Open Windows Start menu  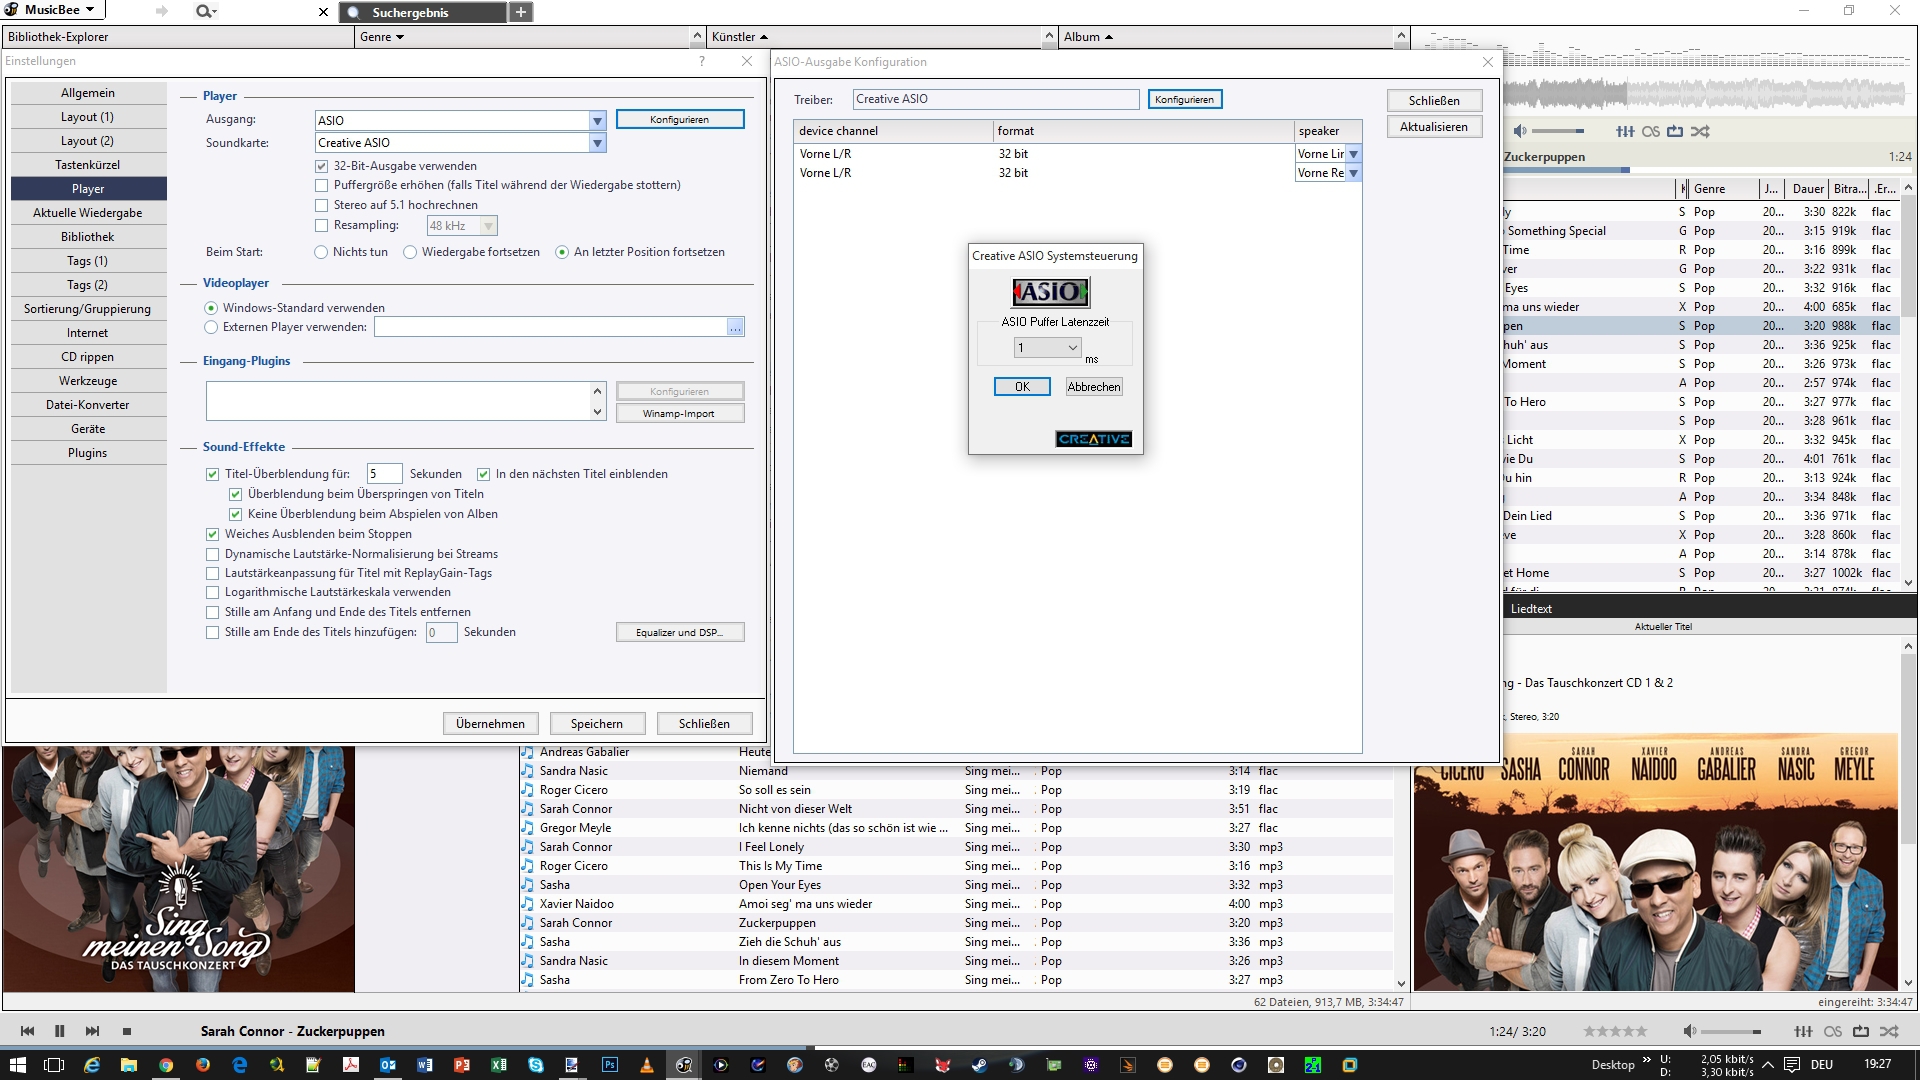[17, 1065]
